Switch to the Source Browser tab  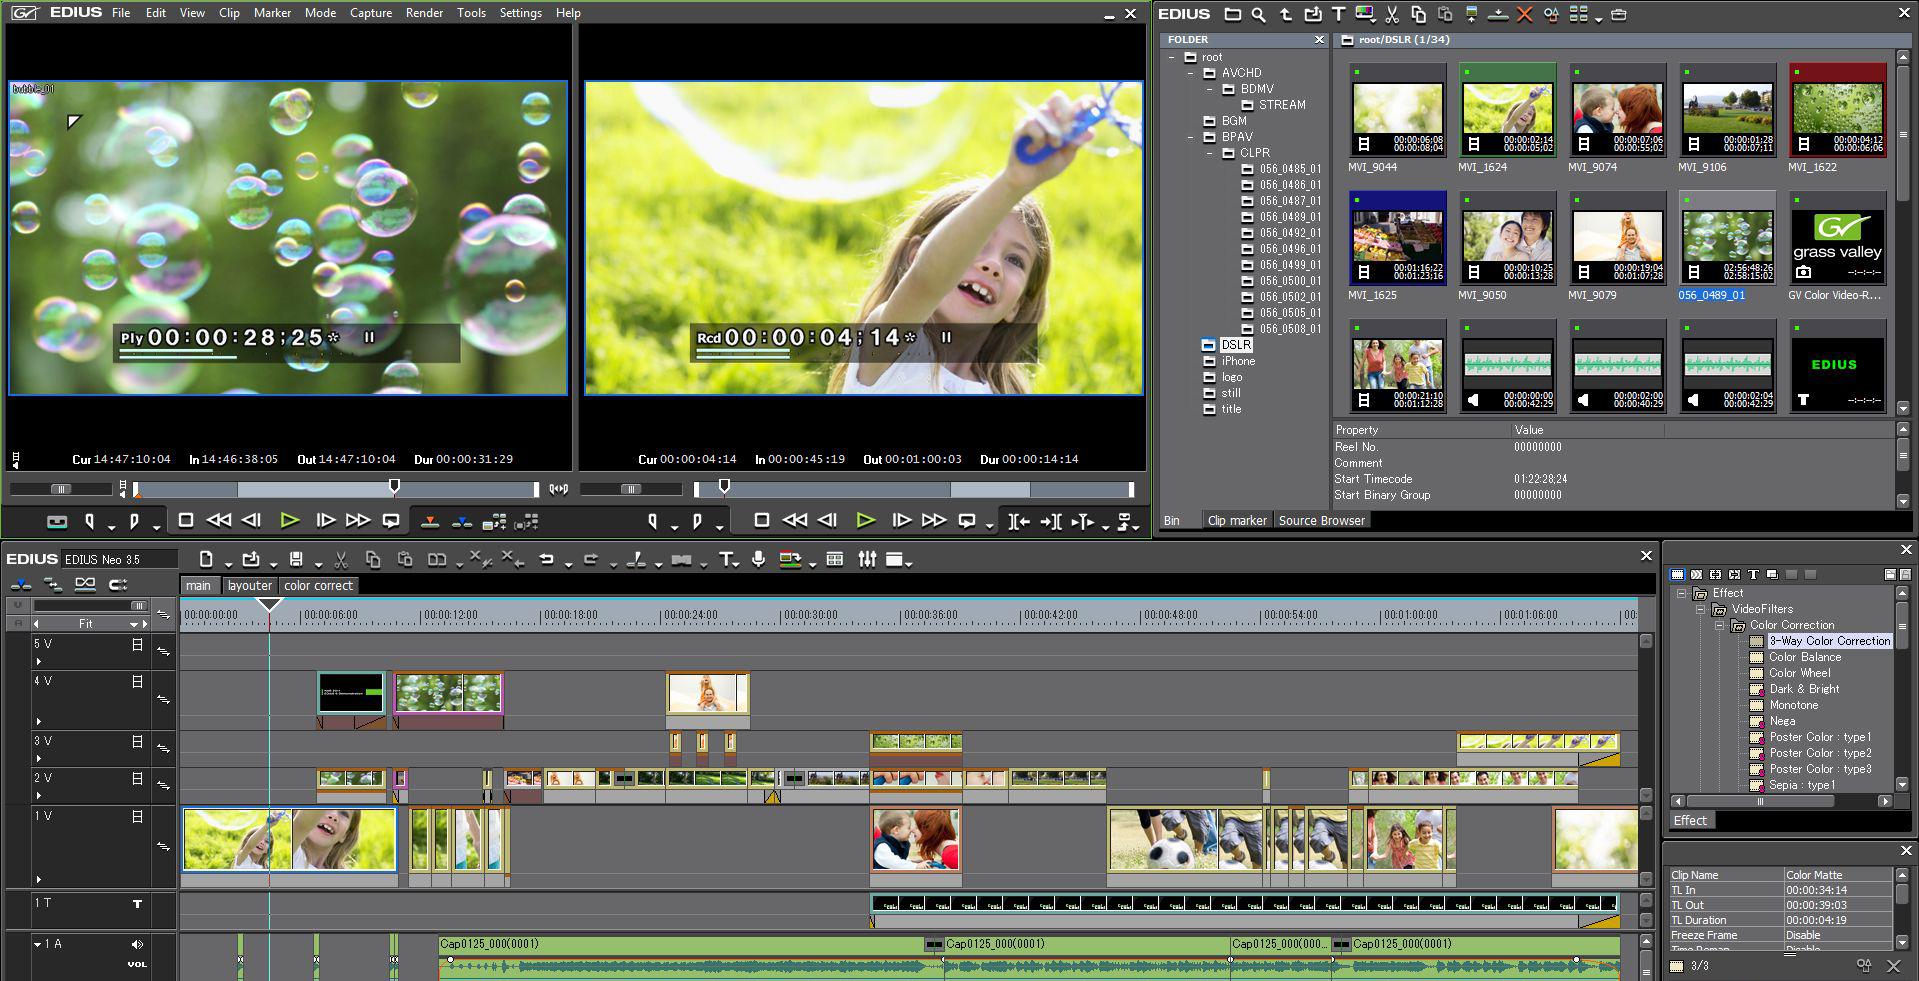(1321, 521)
